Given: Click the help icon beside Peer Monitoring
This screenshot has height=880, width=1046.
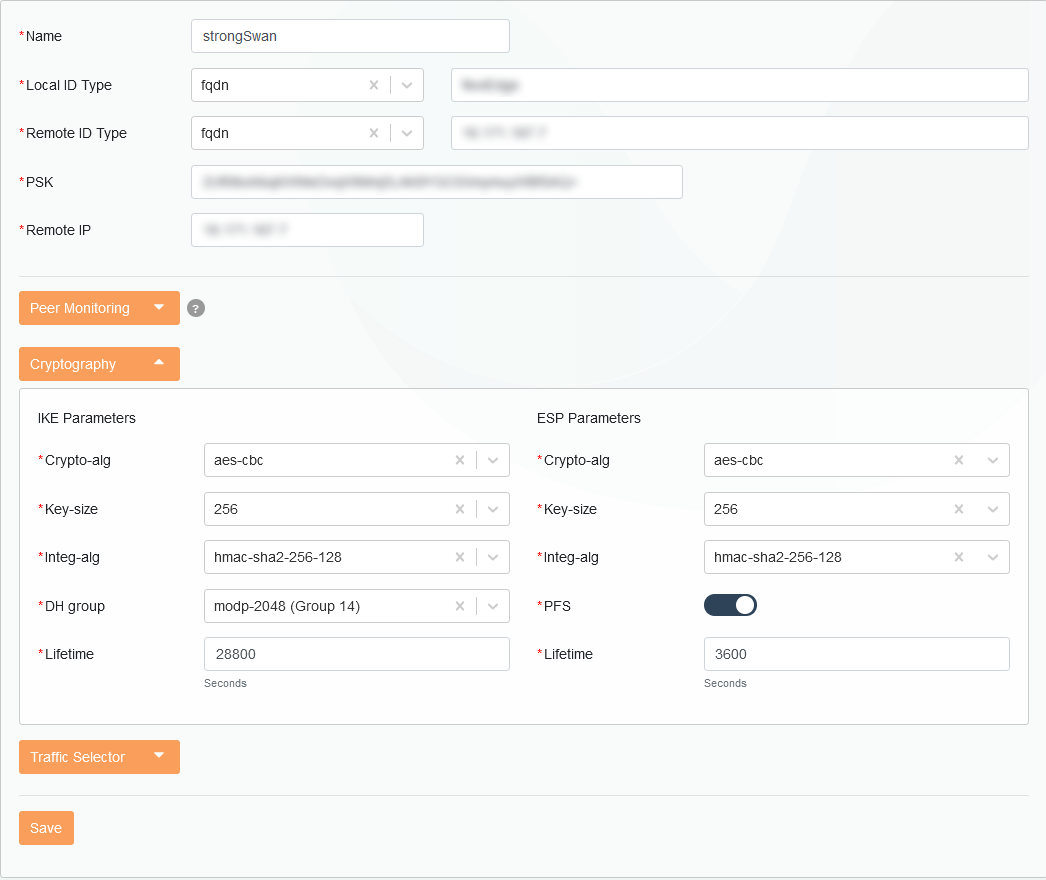Looking at the screenshot, I should click(196, 308).
